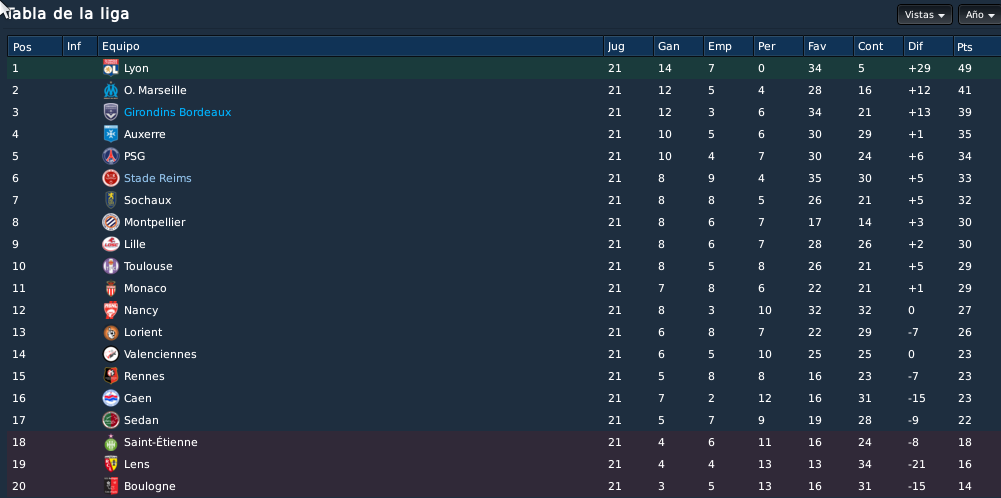1001x498 pixels.
Task: Expand the Año dropdown menu
Action: [x=980, y=15]
